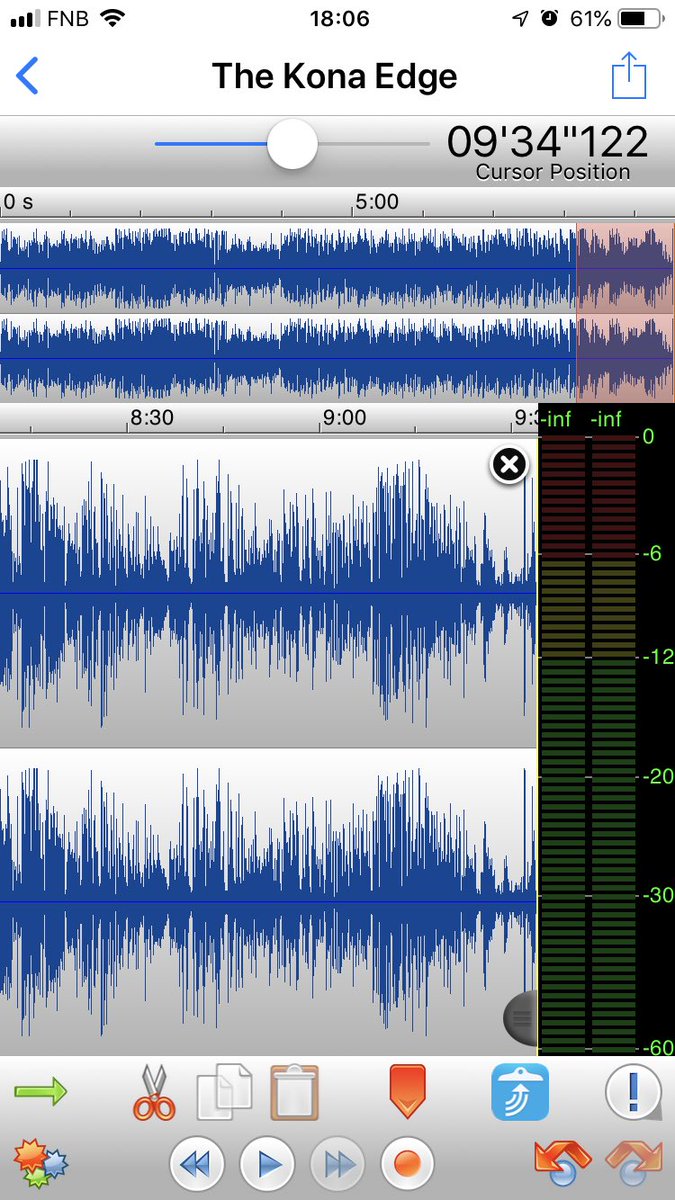The height and width of the screenshot is (1200, 675).
Task: Click the upper channel overview waveform
Action: (336, 267)
